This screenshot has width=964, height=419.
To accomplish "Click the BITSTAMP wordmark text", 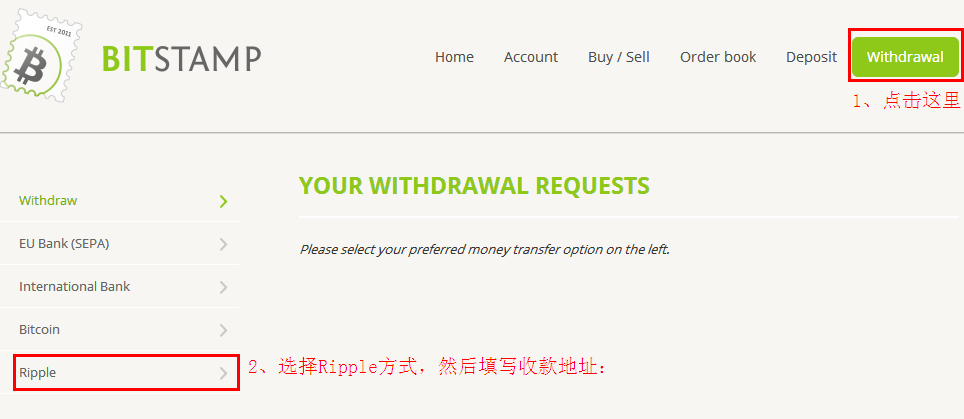I will click(x=181, y=58).
